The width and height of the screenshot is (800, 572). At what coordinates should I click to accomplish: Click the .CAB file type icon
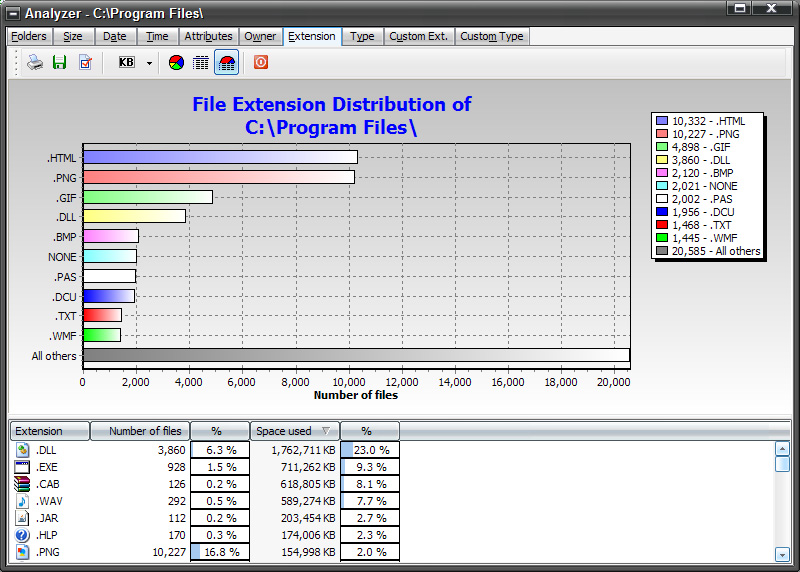pos(23,484)
